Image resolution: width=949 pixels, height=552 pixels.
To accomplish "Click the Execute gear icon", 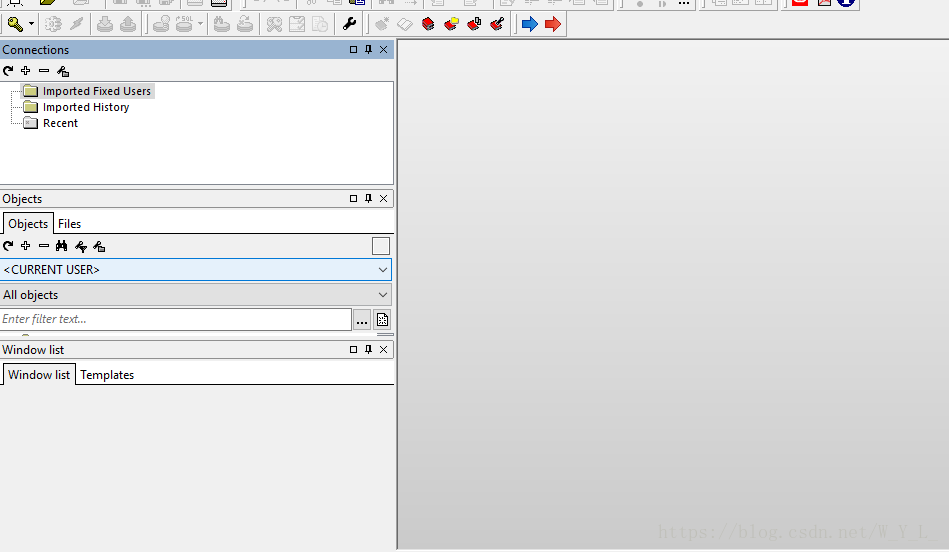I will (x=53, y=24).
